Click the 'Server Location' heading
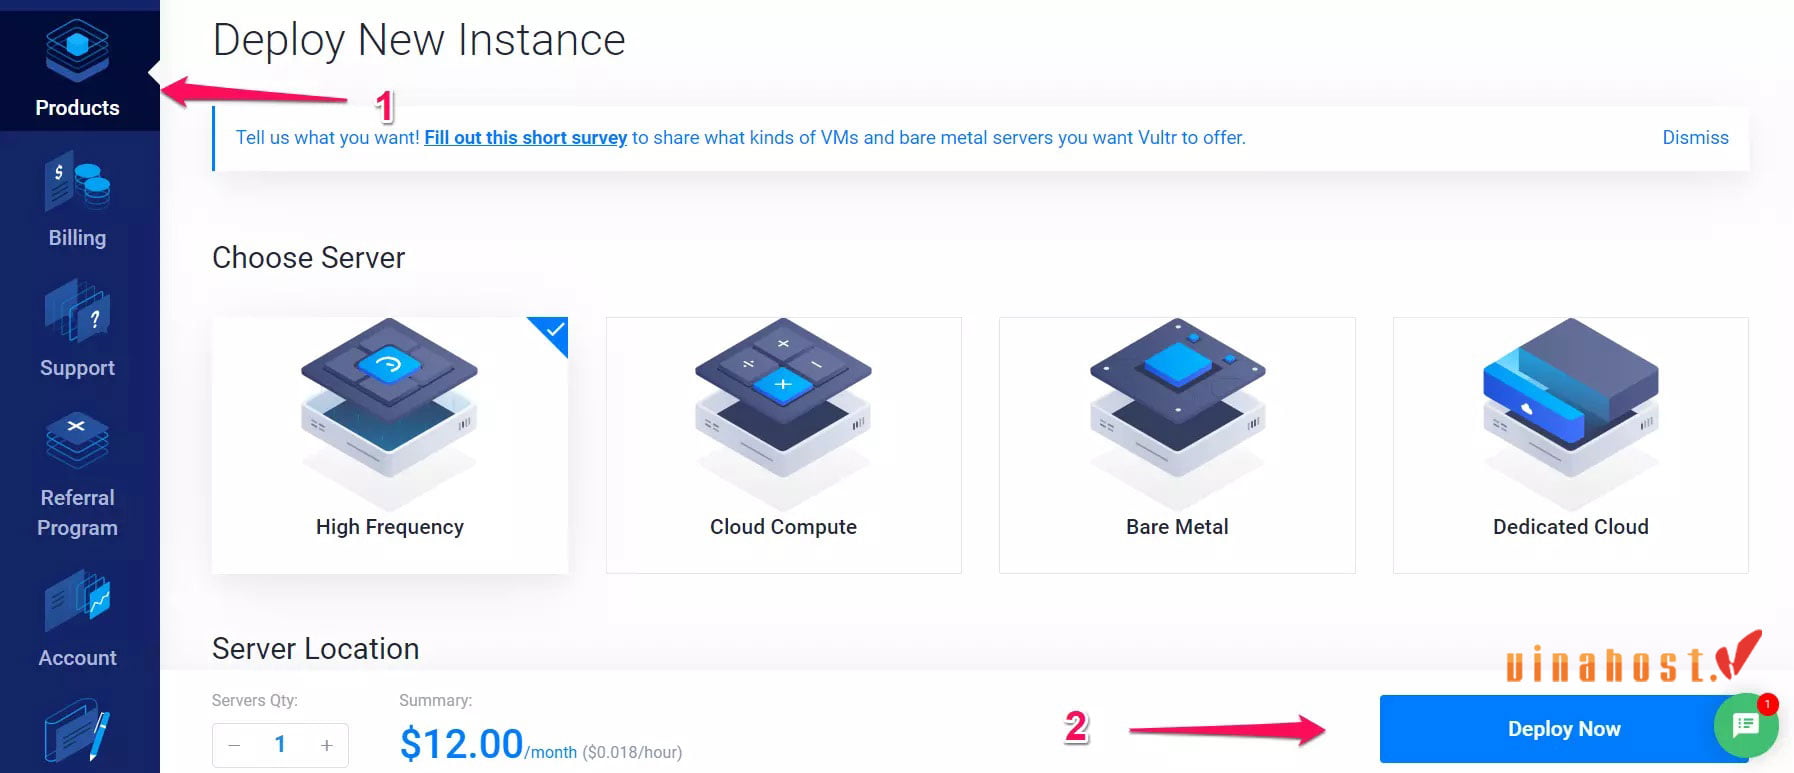1794x773 pixels. click(x=315, y=649)
